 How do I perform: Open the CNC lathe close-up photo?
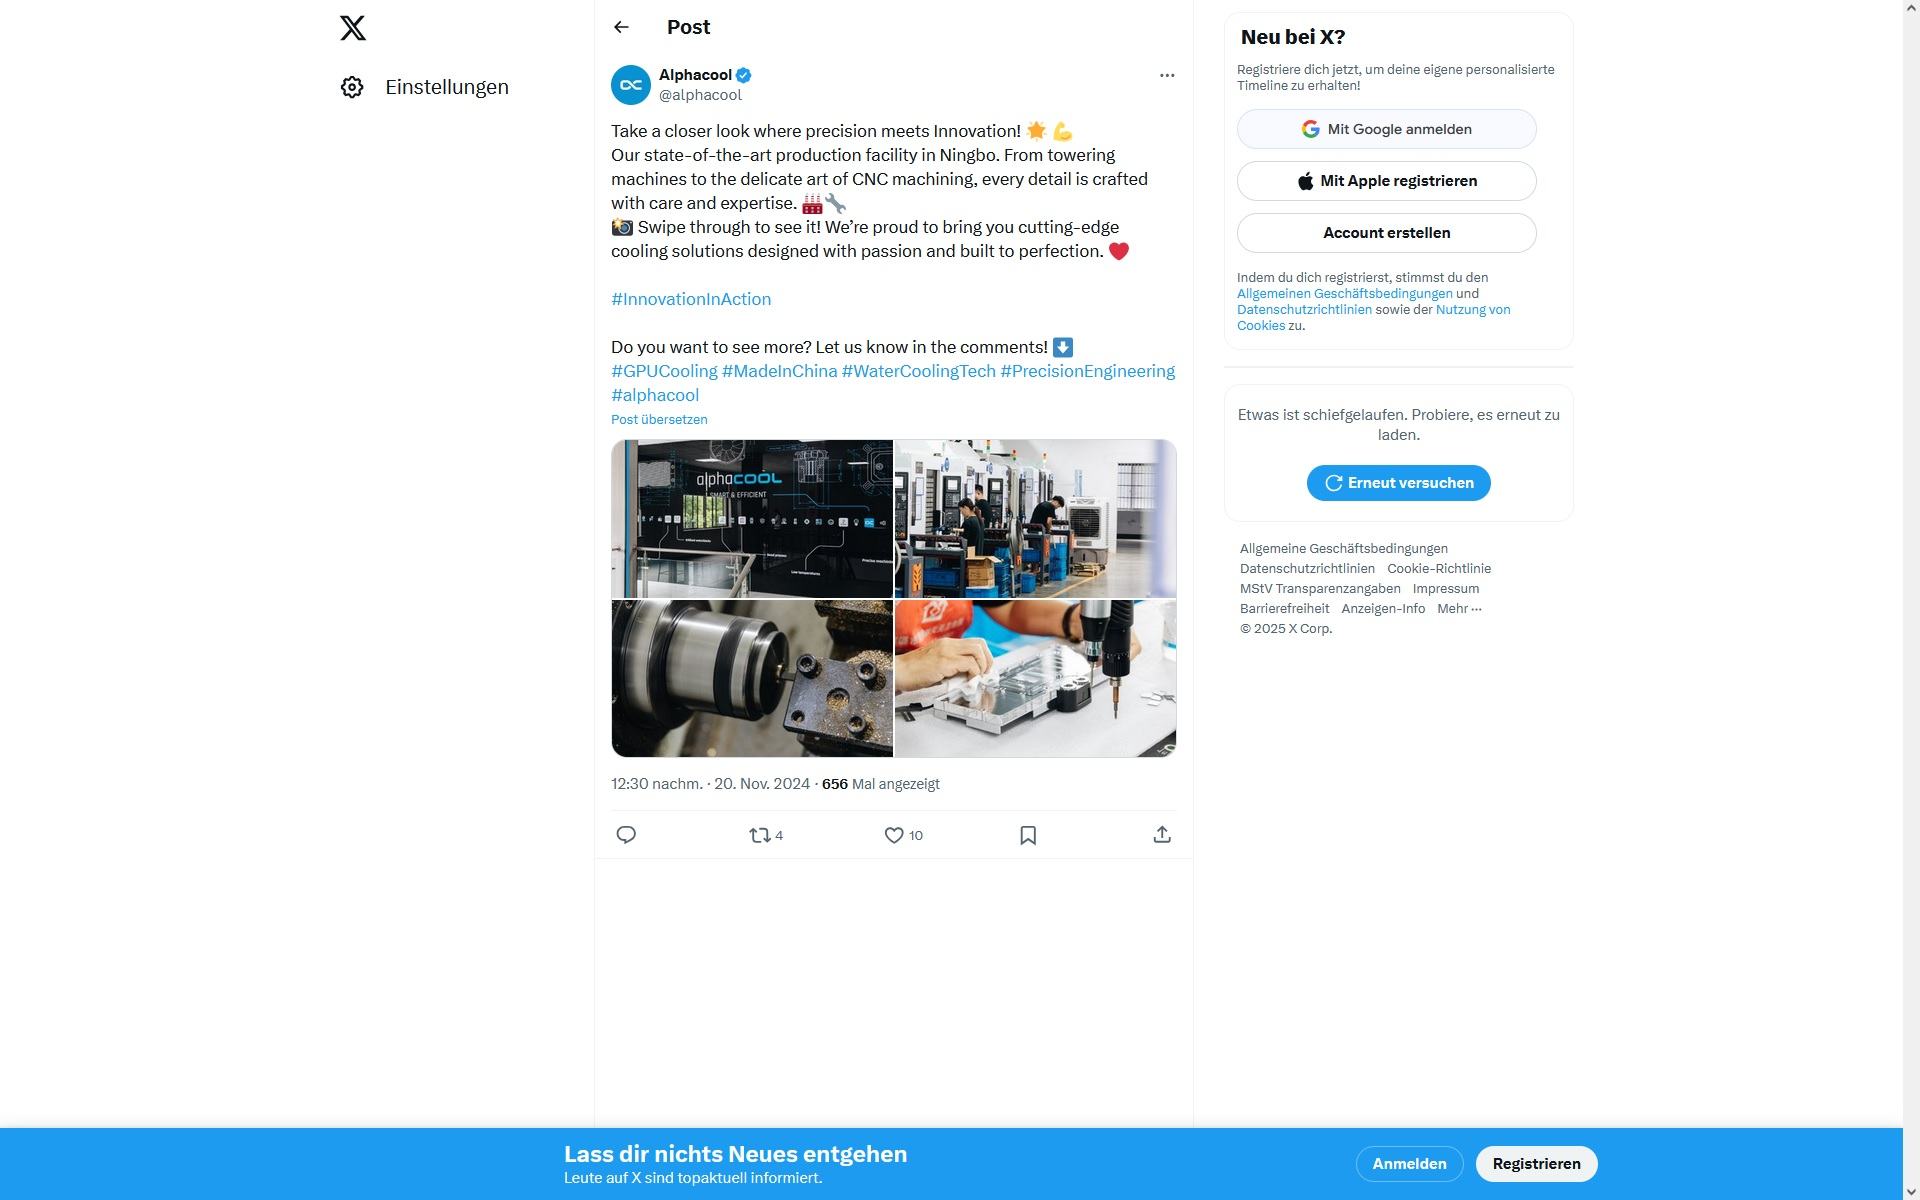click(x=752, y=679)
